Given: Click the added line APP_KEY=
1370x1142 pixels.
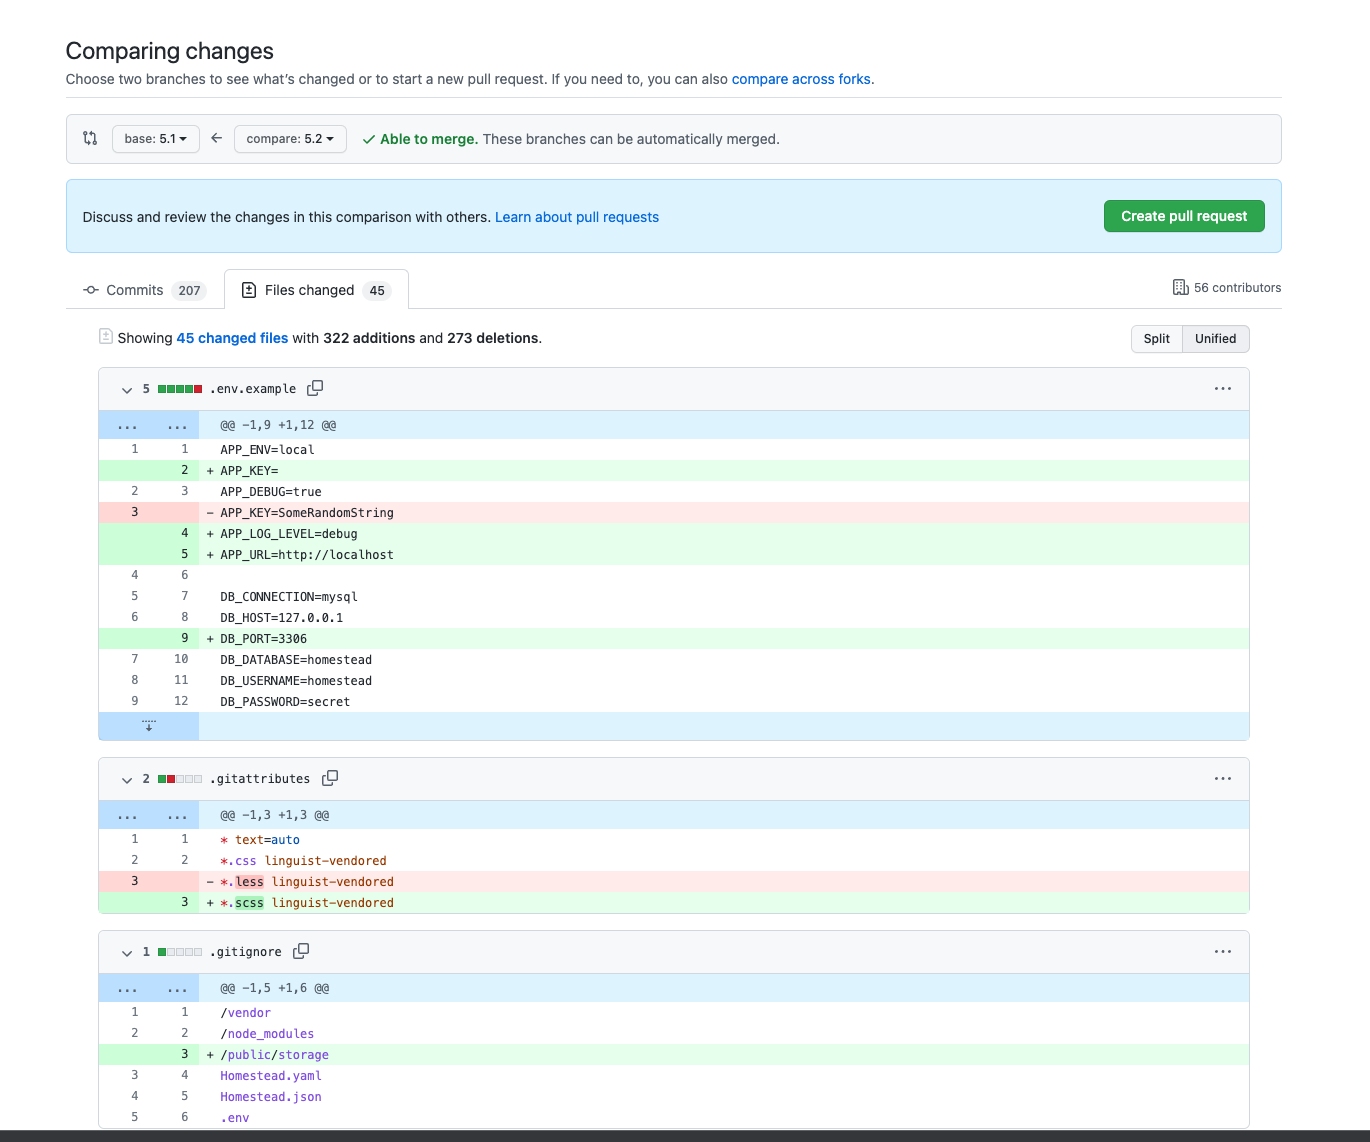Looking at the screenshot, I should click(x=674, y=471).
